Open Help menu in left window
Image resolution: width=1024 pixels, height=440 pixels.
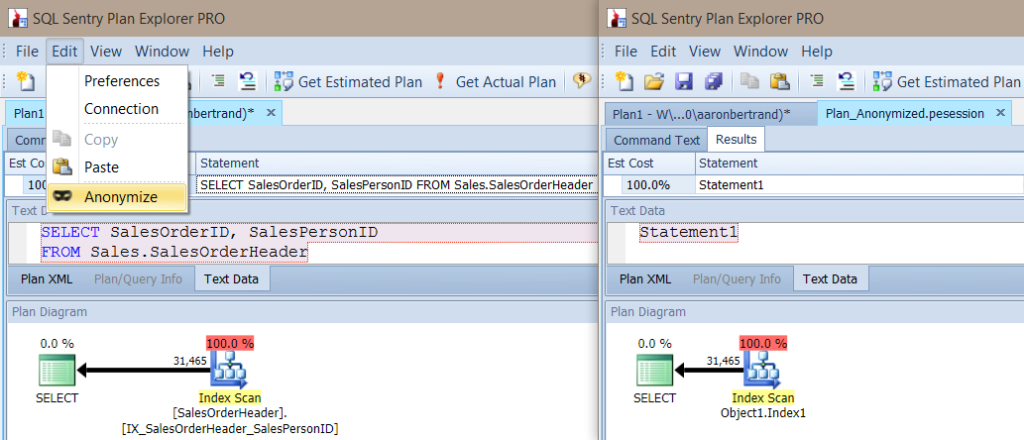point(217,52)
